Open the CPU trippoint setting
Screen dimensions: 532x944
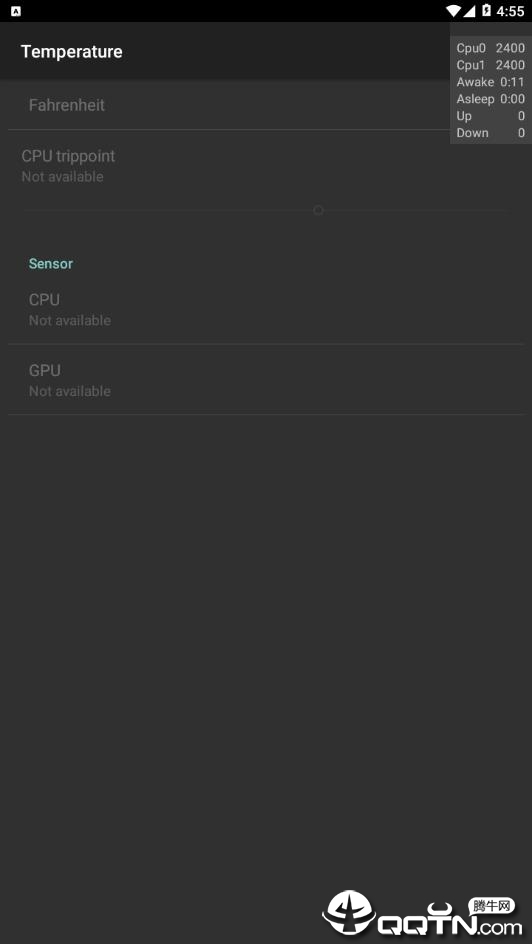tap(266, 166)
